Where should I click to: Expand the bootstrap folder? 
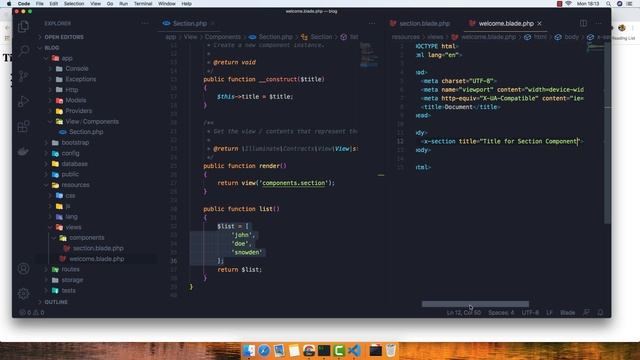click(75, 143)
